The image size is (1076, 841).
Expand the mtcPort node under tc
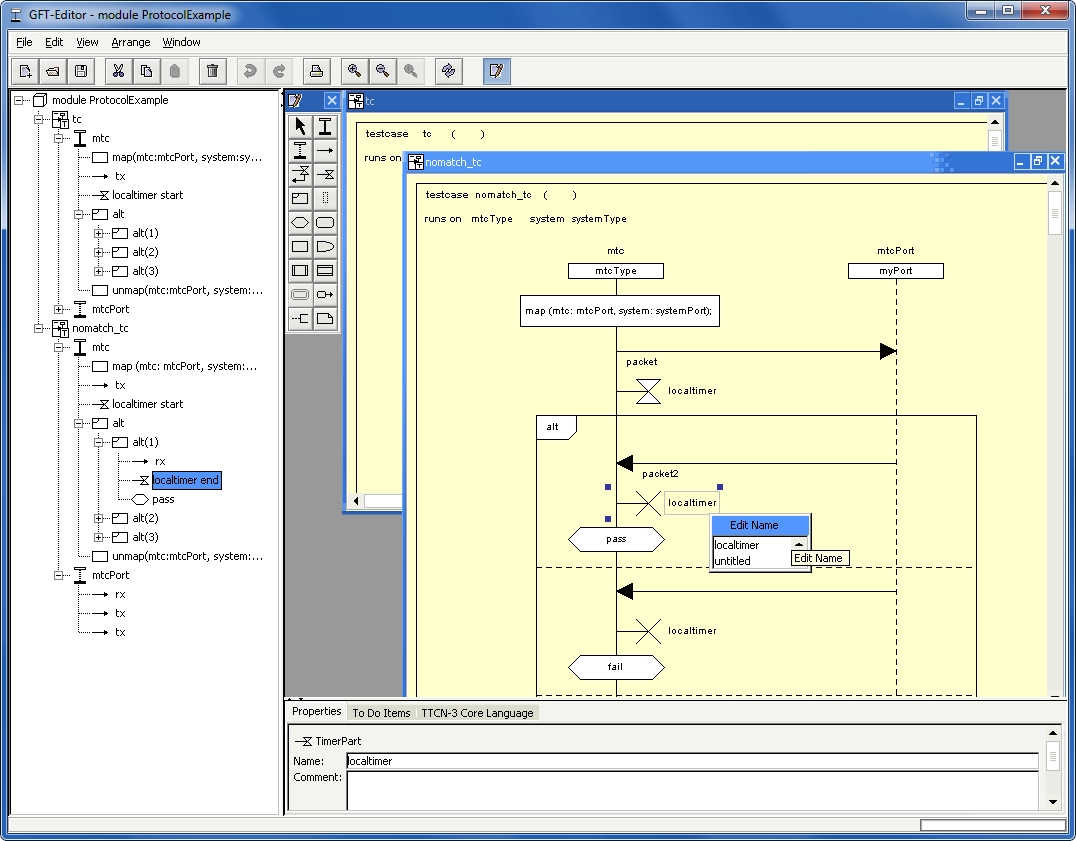[59, 309]
